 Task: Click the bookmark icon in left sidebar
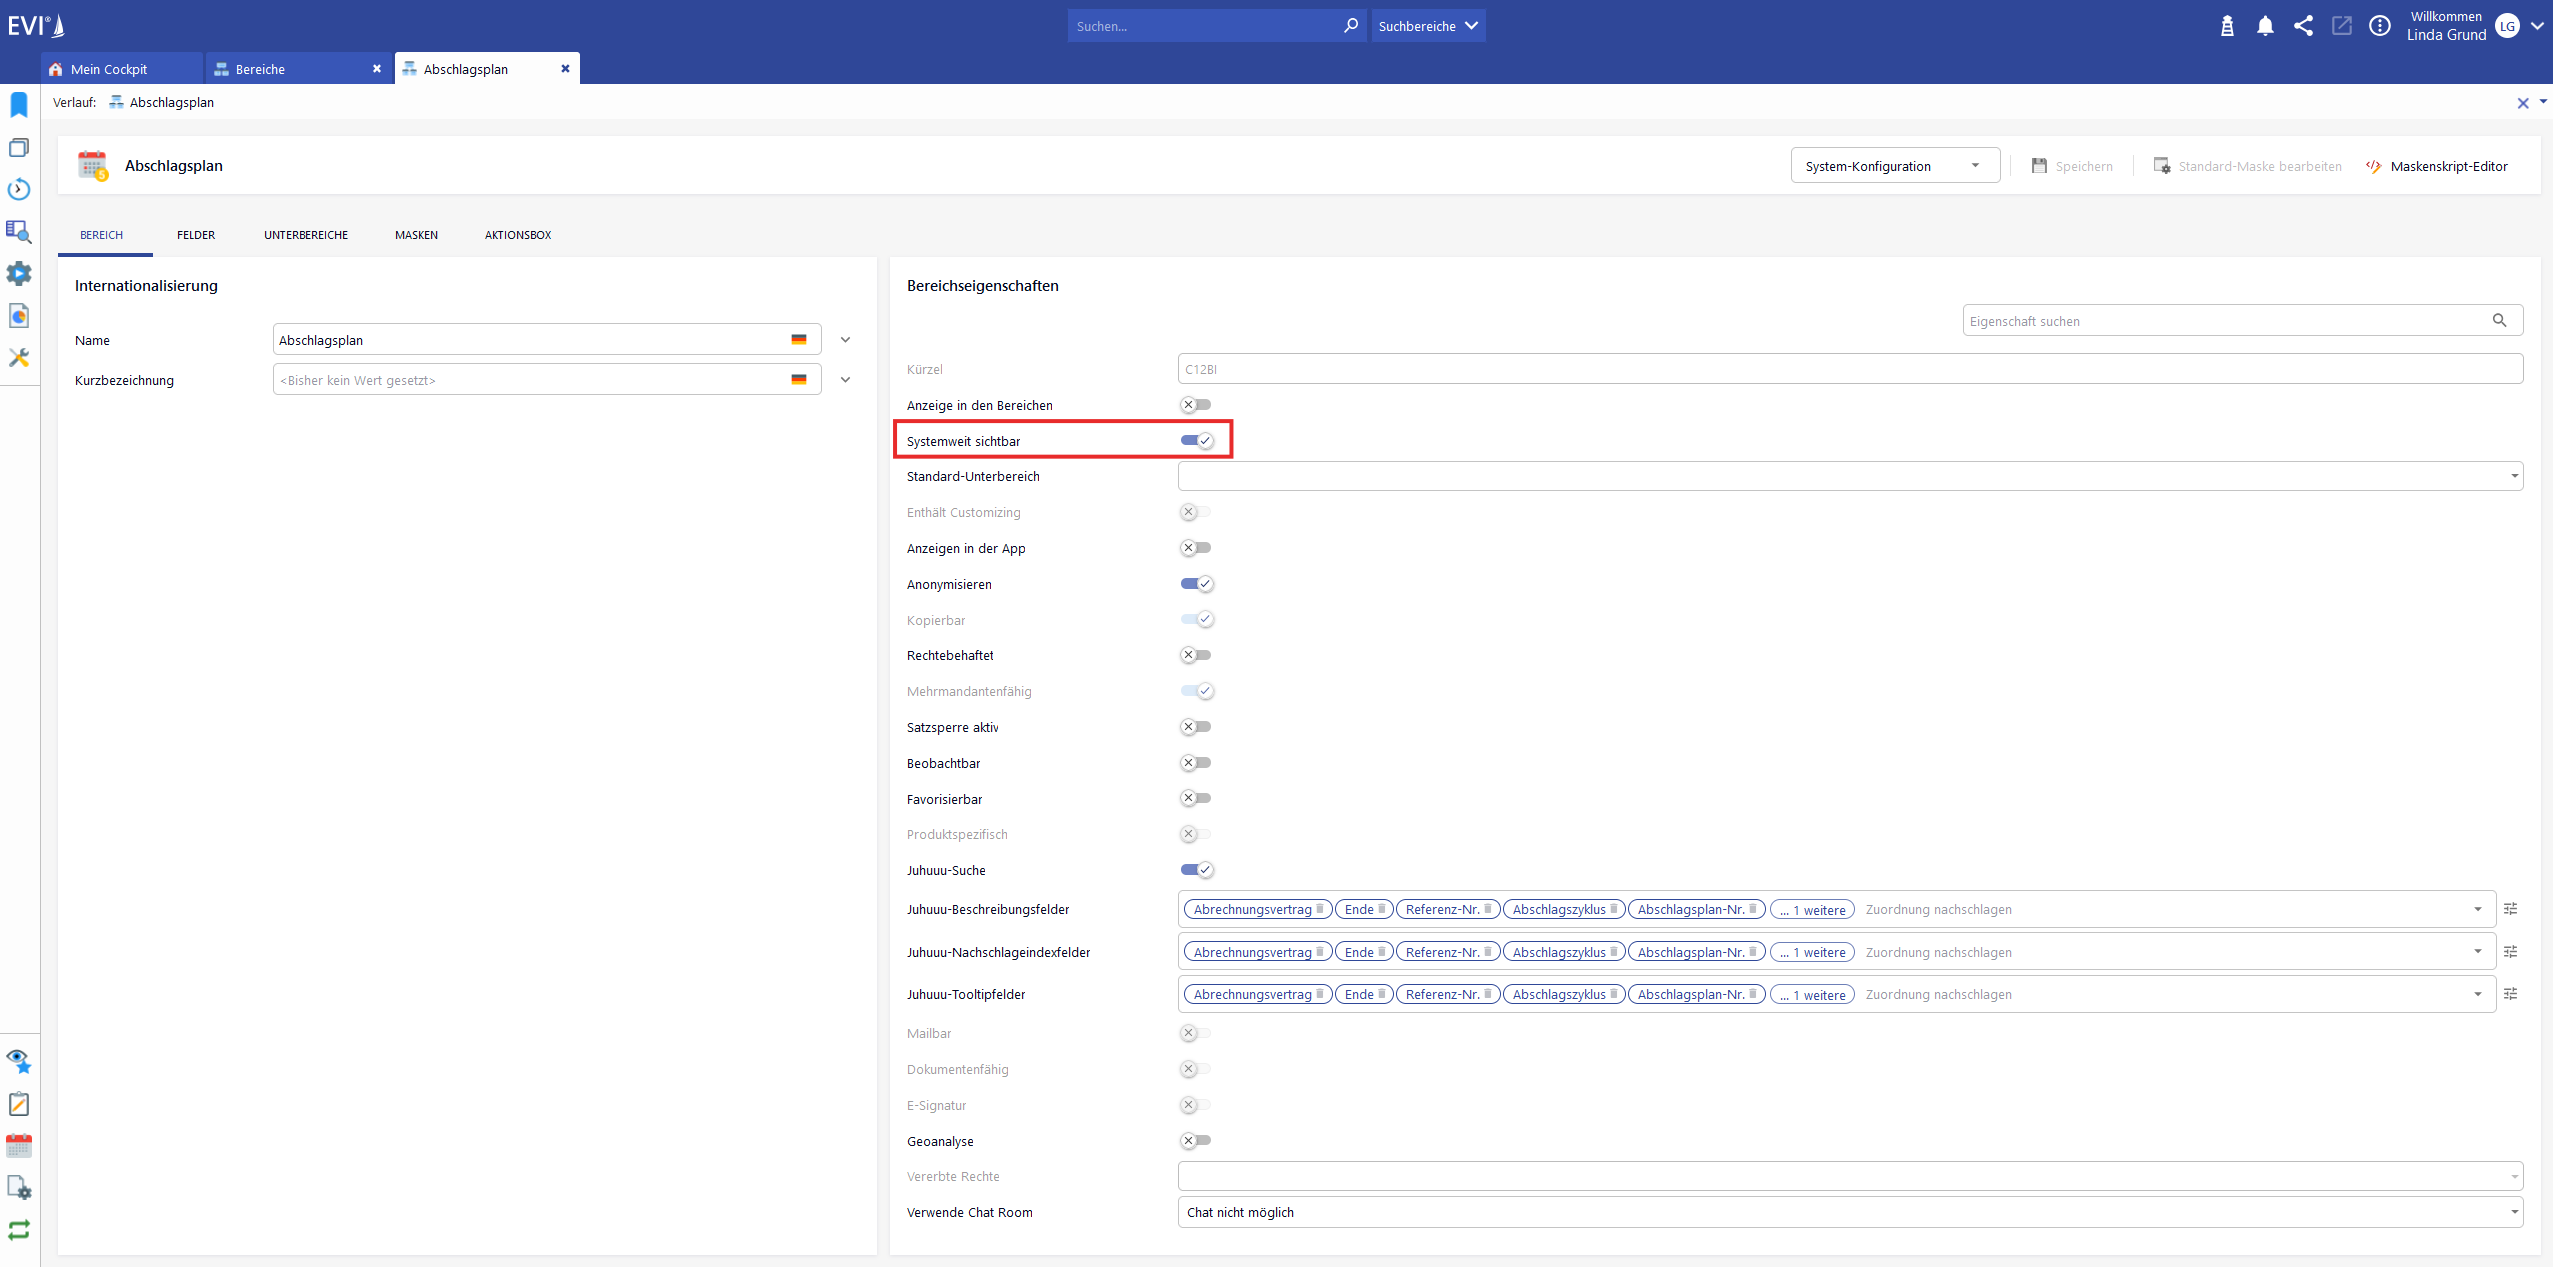pyautogui.click(x=19, y=105)
